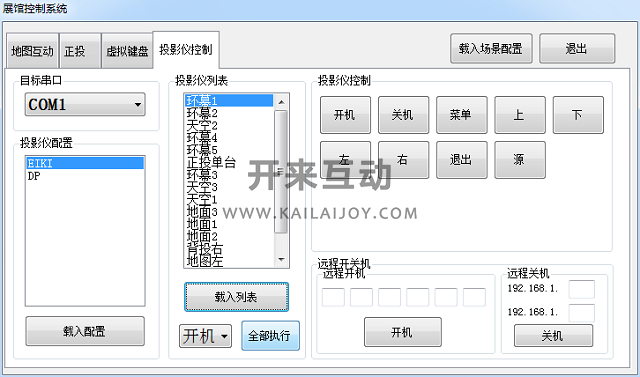Select 环幕2 in projector list
This screenshot has width=640, height=377.
click(x=229, y=113)
